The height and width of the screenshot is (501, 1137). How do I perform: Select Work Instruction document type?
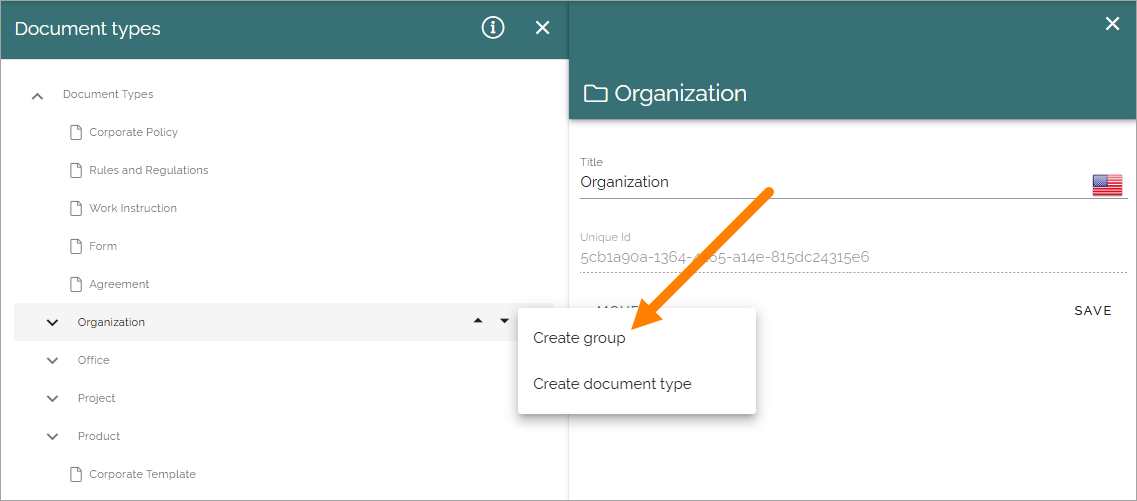point(133,208)
